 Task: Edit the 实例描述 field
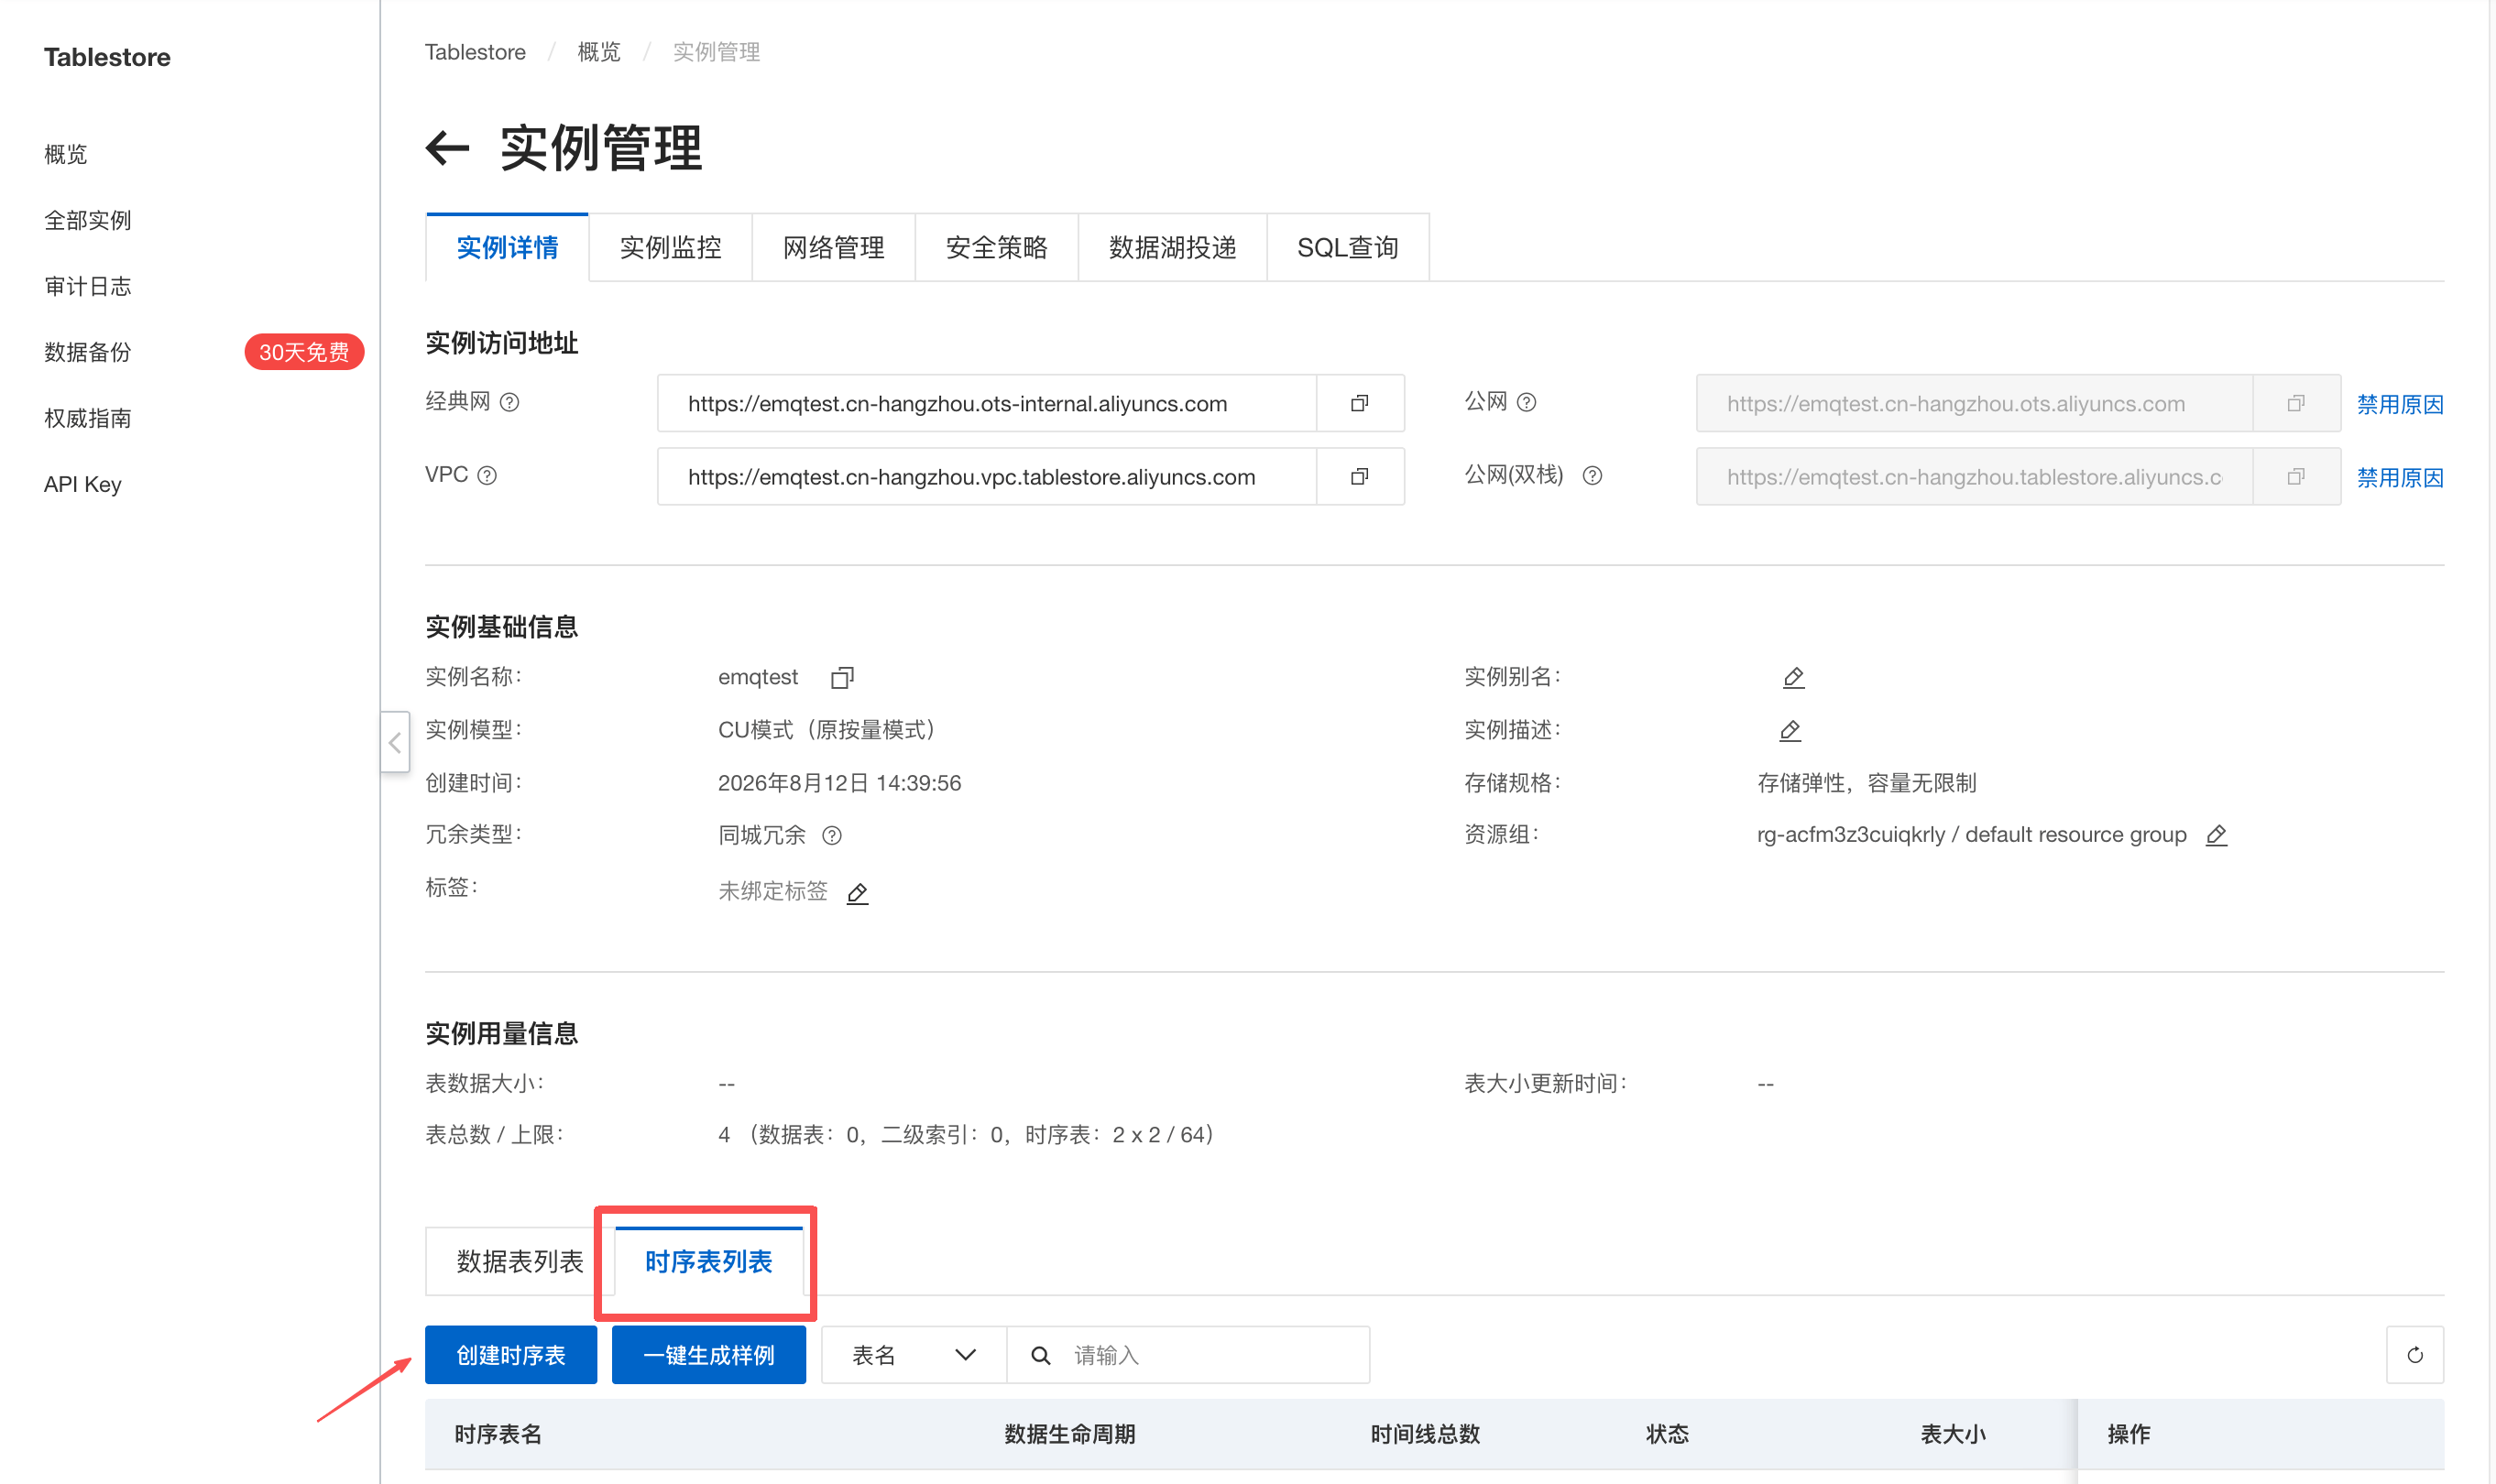pyautogui.click(x=1790, y=731)
